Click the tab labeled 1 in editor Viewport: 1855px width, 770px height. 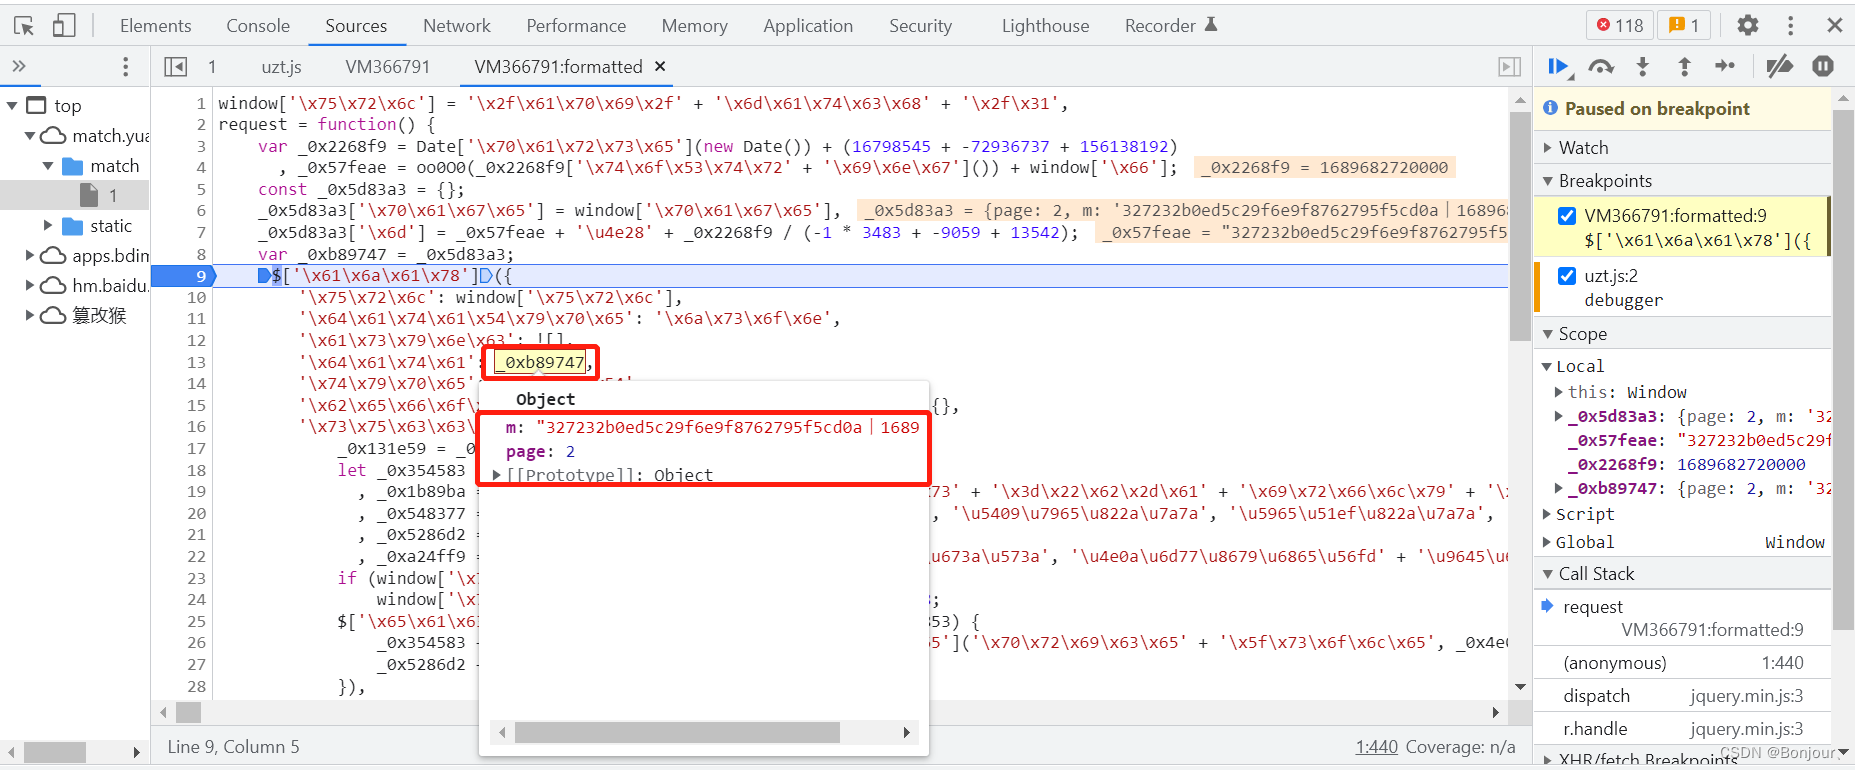tap(212, 67)
